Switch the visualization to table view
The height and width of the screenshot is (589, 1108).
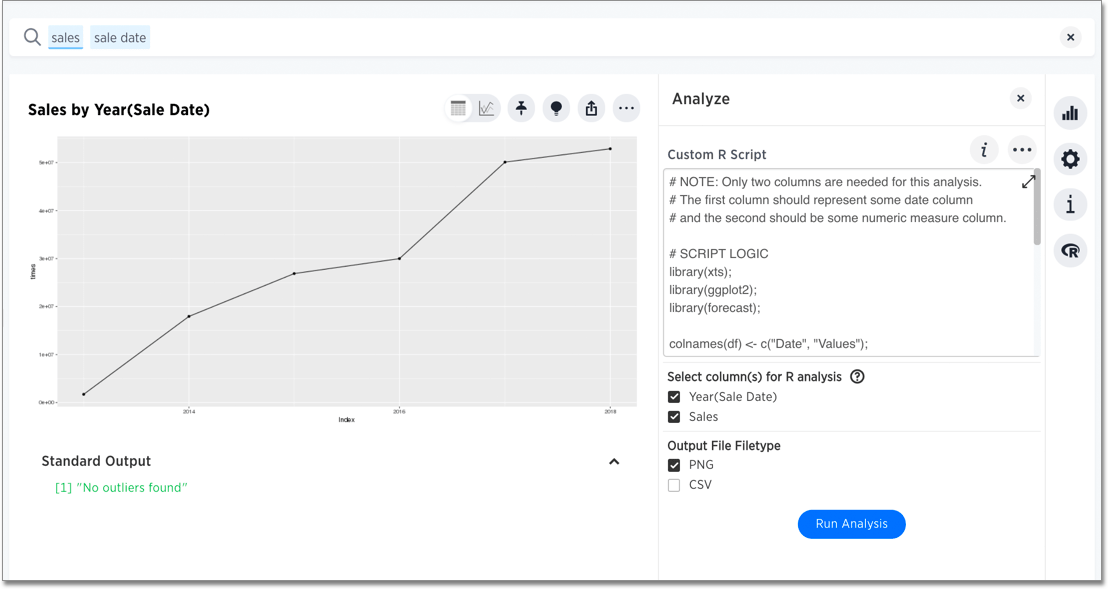[457, 108]
